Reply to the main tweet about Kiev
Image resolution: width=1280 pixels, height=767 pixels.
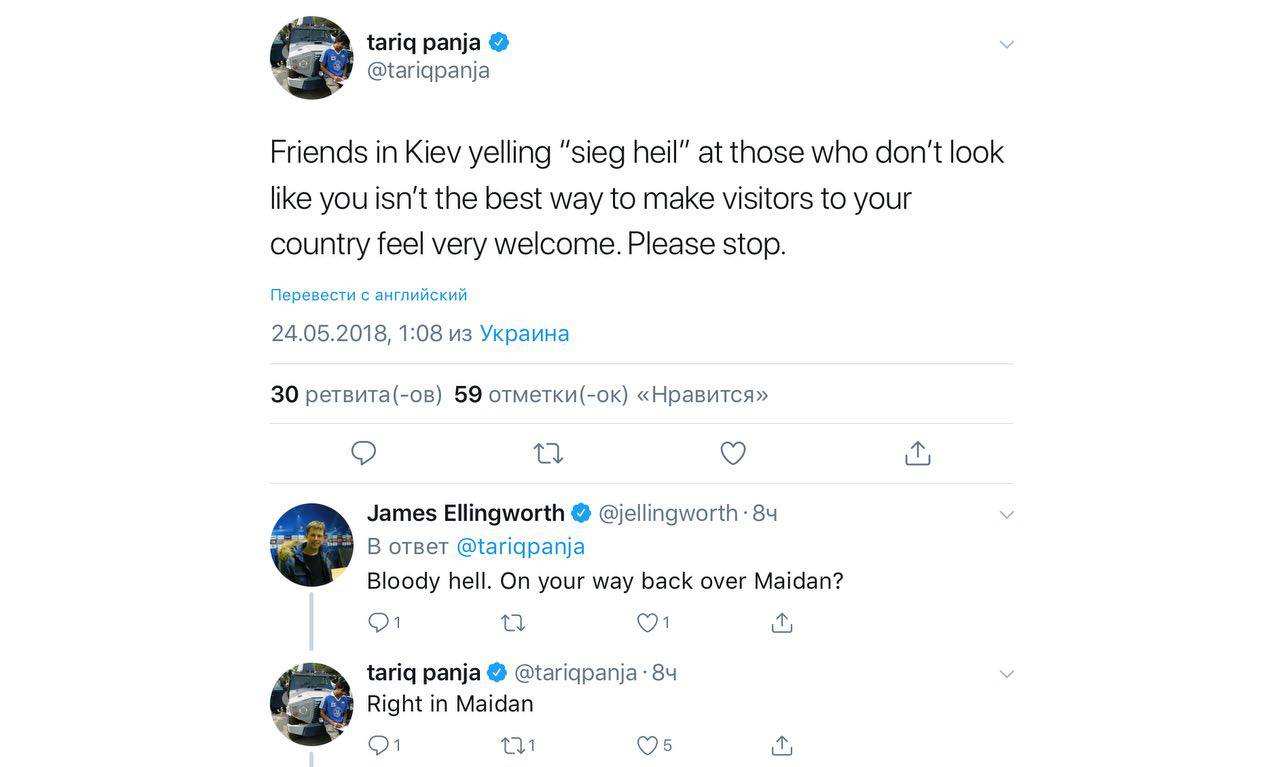tap(364, 453)
